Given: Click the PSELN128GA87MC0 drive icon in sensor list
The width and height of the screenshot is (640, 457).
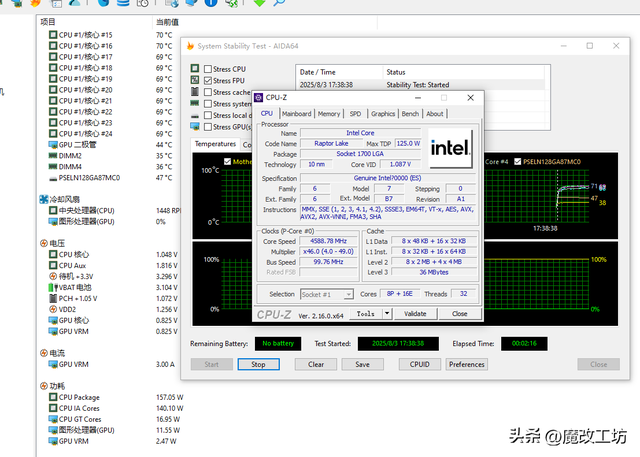Looking at the screenshot, I should click(x=53, y=178).
